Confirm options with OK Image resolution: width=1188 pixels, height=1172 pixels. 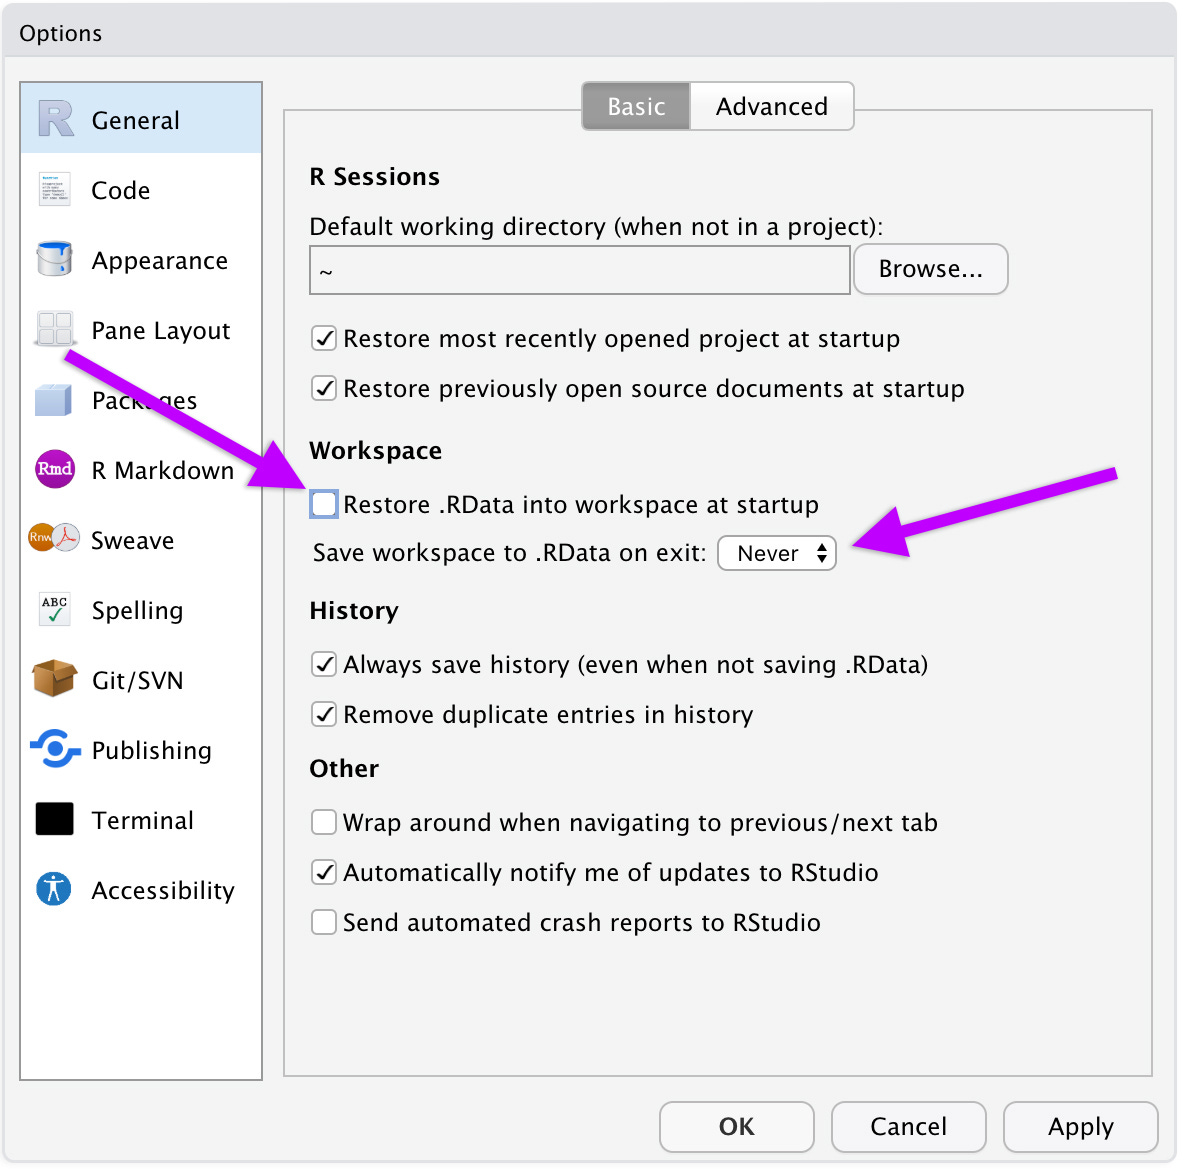pos(736,1127)
